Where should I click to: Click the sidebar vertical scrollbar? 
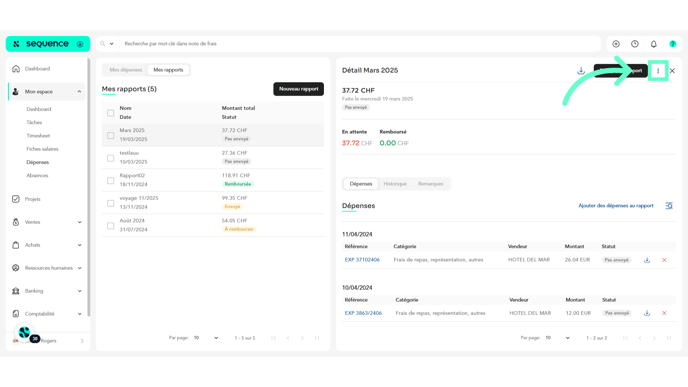coord(89,186)
